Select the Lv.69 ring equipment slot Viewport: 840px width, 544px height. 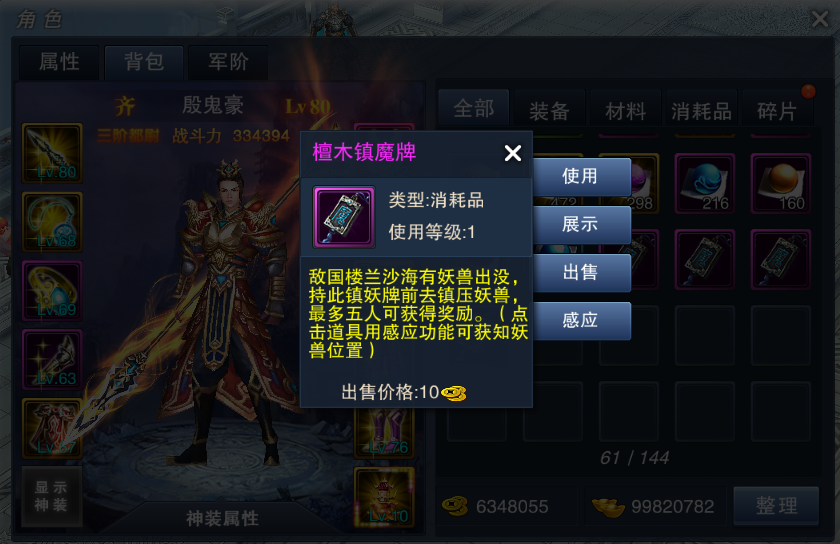[52, 290]
